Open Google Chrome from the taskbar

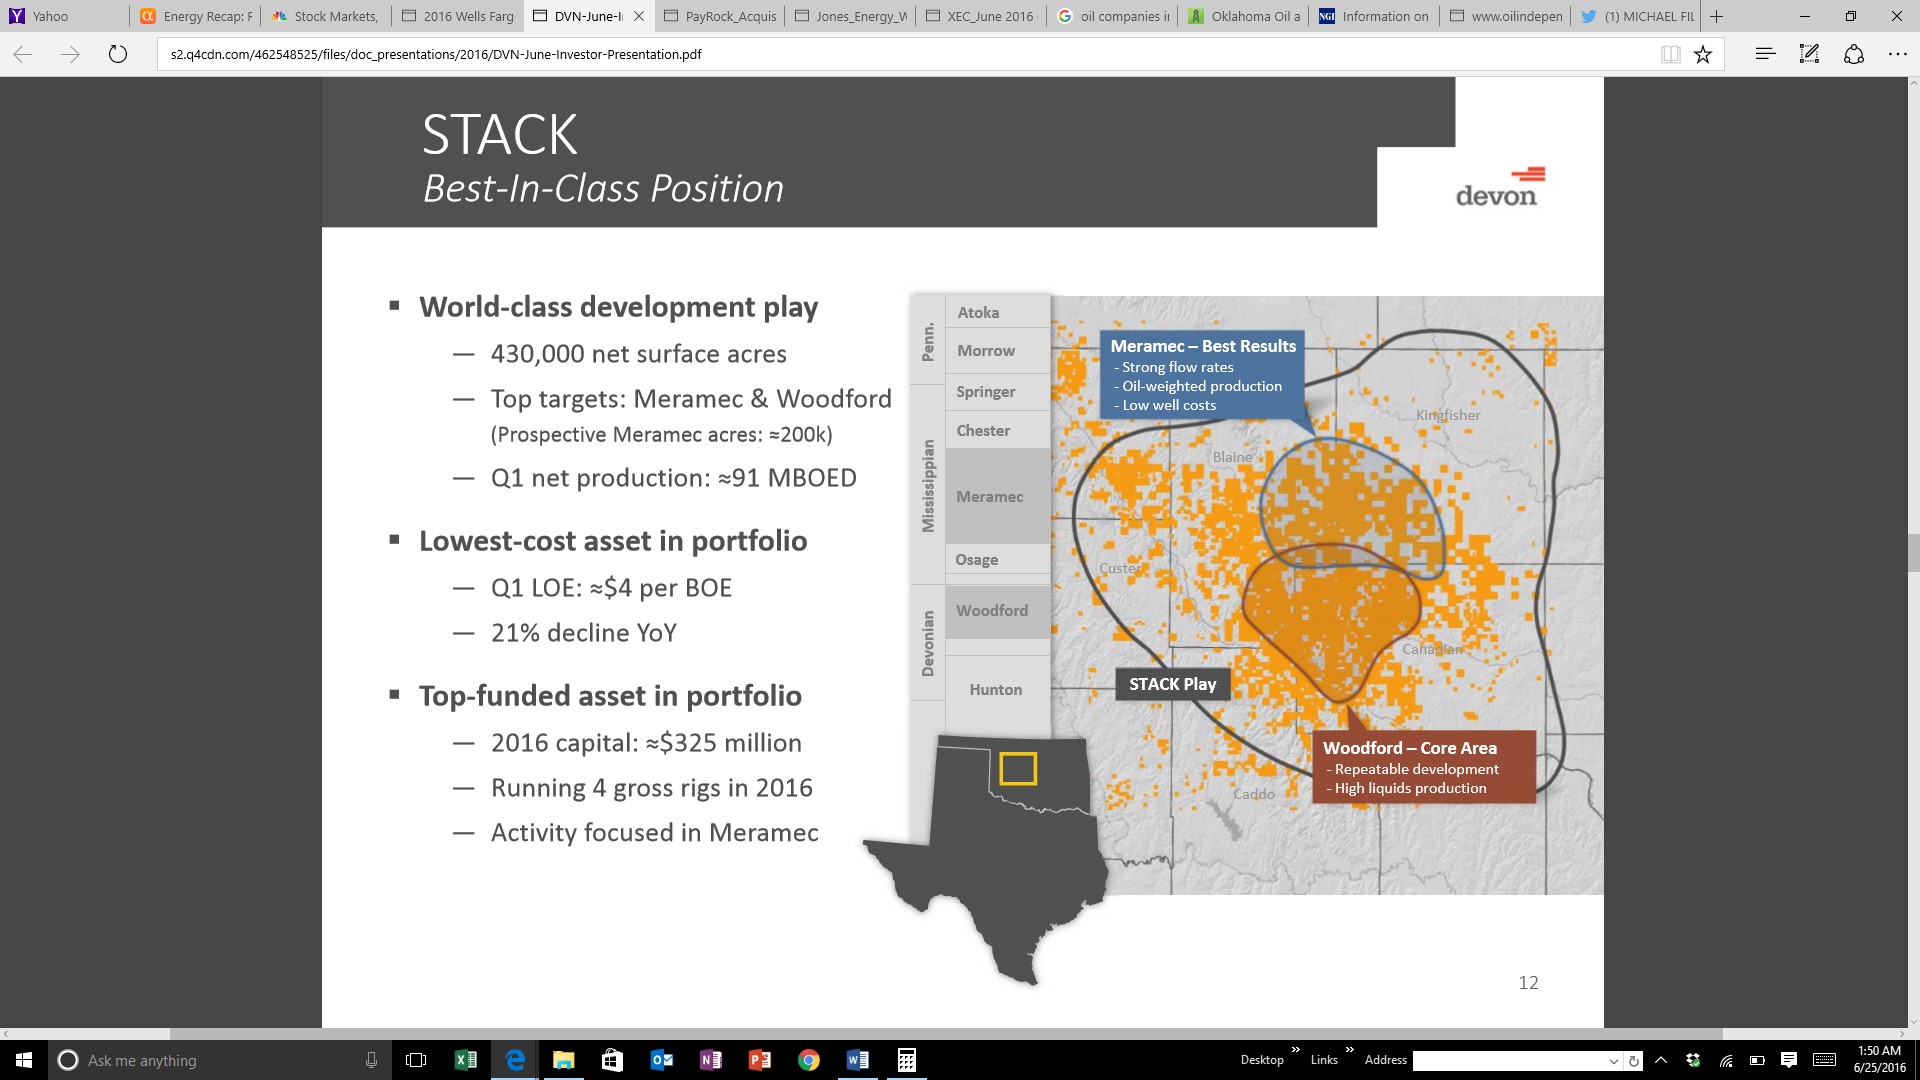pyautogui.click(x=808, y=1060)
